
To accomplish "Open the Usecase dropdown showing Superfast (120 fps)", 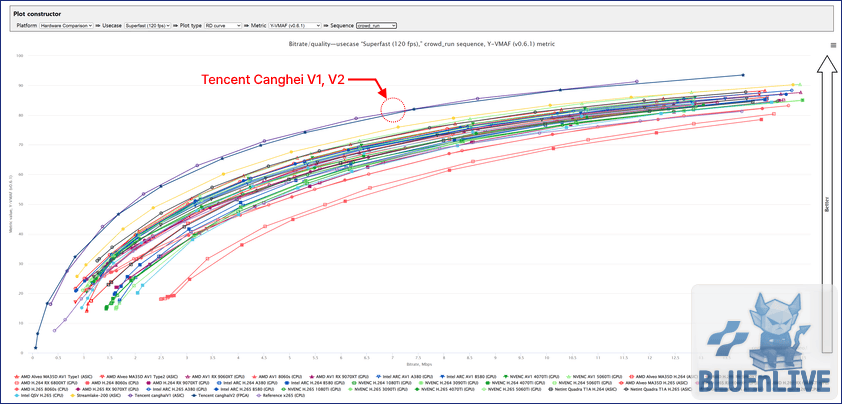I will tap(148, 25).
